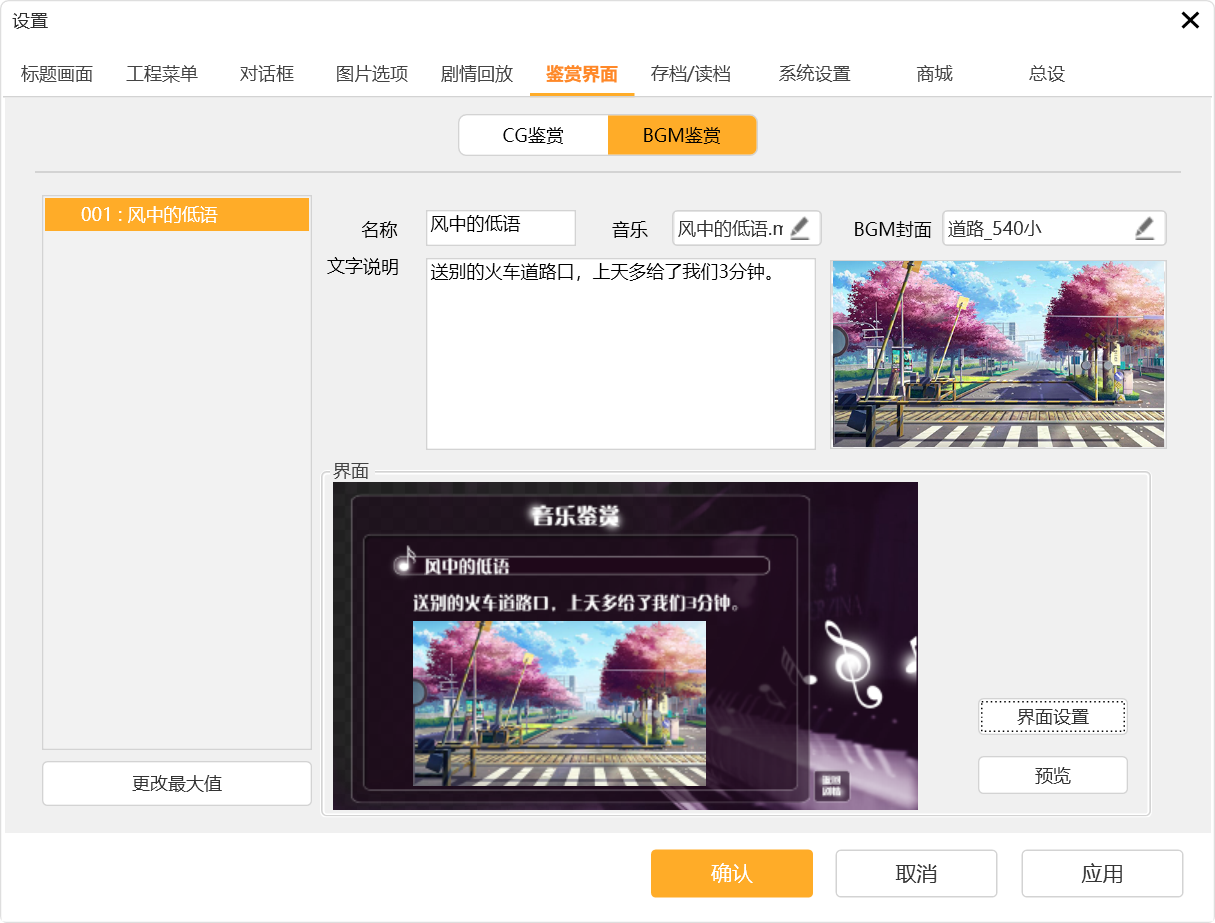Go to the 工程菜单 tab
Viewport: 1215px width, 923px height.
click(162, 74)
